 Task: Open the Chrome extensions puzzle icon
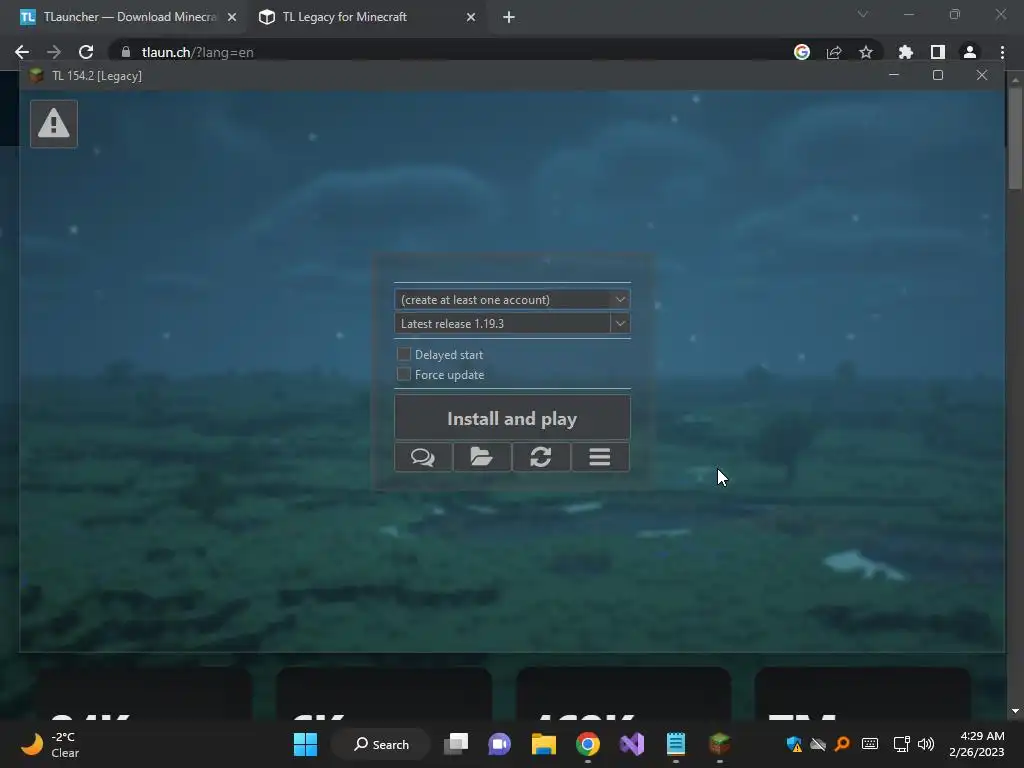coord(905,52)
